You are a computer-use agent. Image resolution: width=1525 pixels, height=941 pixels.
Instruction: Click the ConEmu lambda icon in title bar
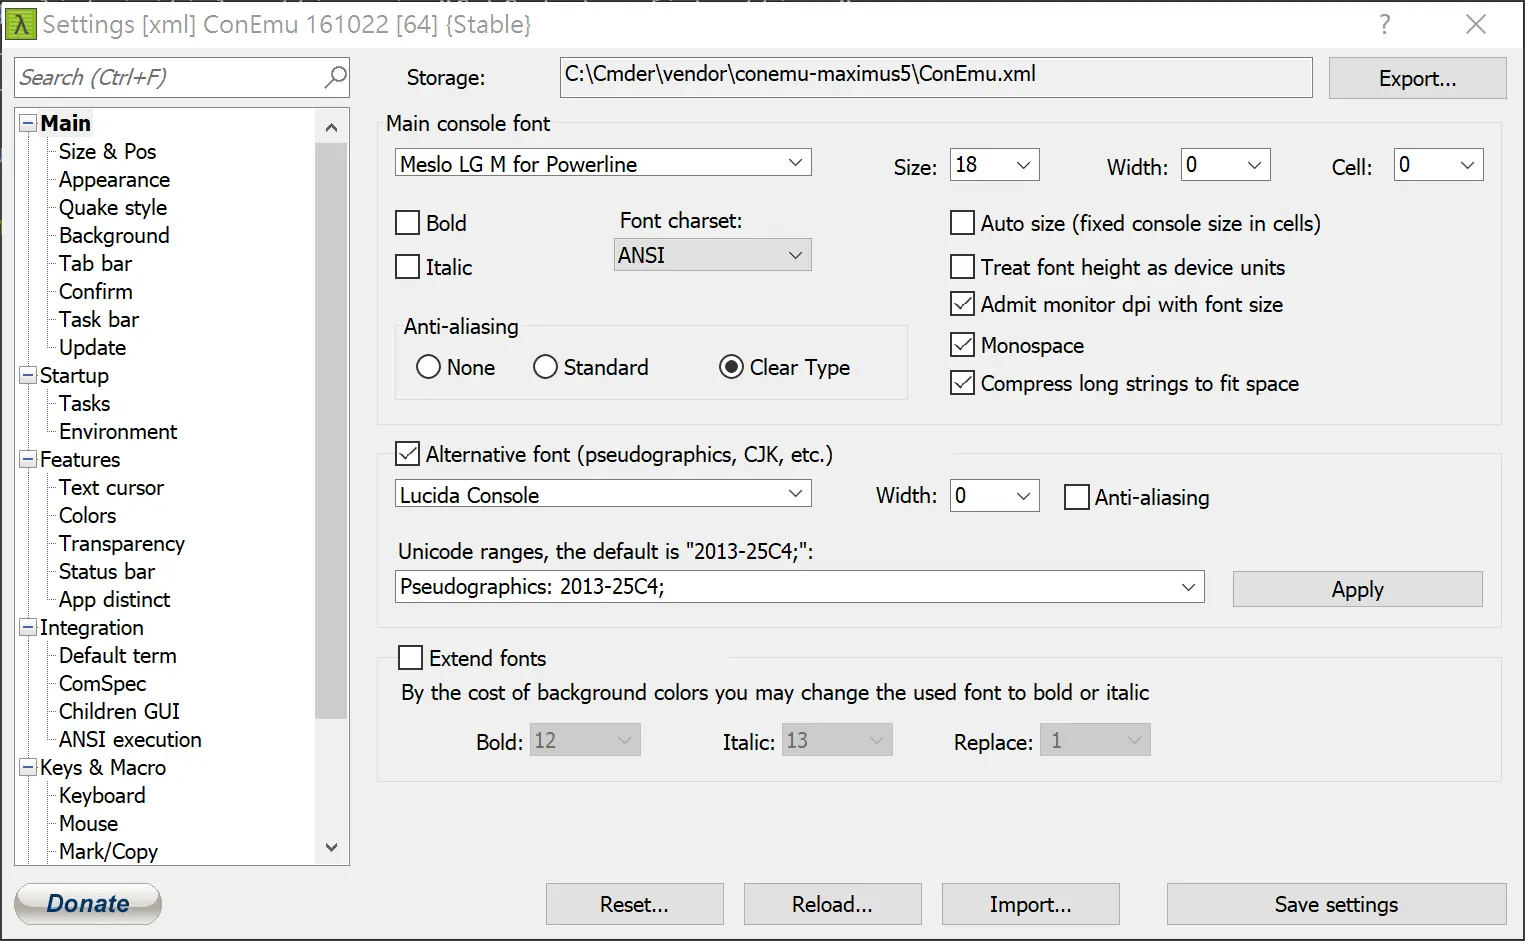tap(20, 24)
